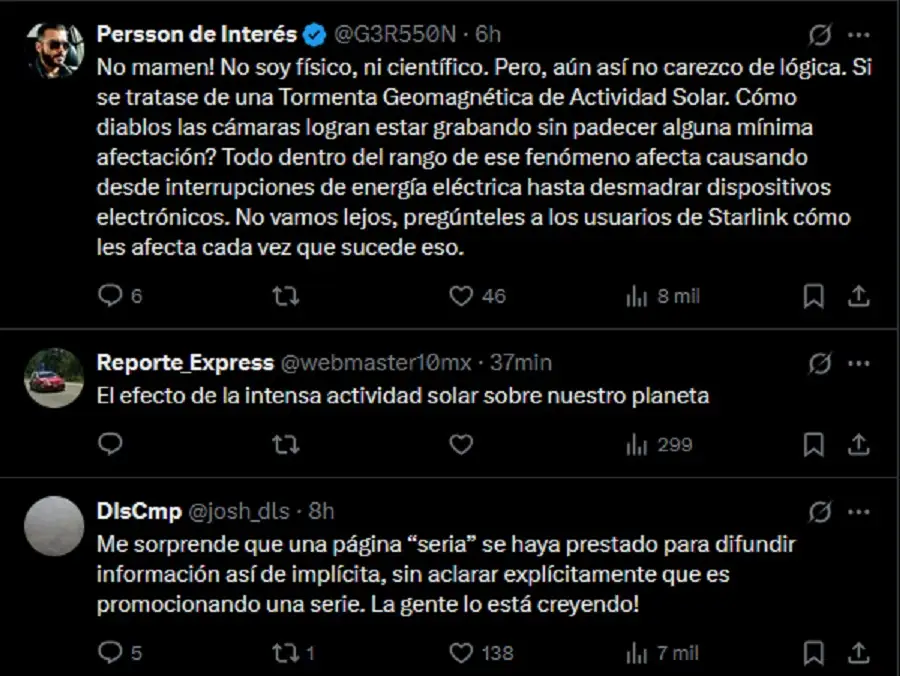
Task: Like the Reporte_Express tweet
Action: (x=461, y=444)
